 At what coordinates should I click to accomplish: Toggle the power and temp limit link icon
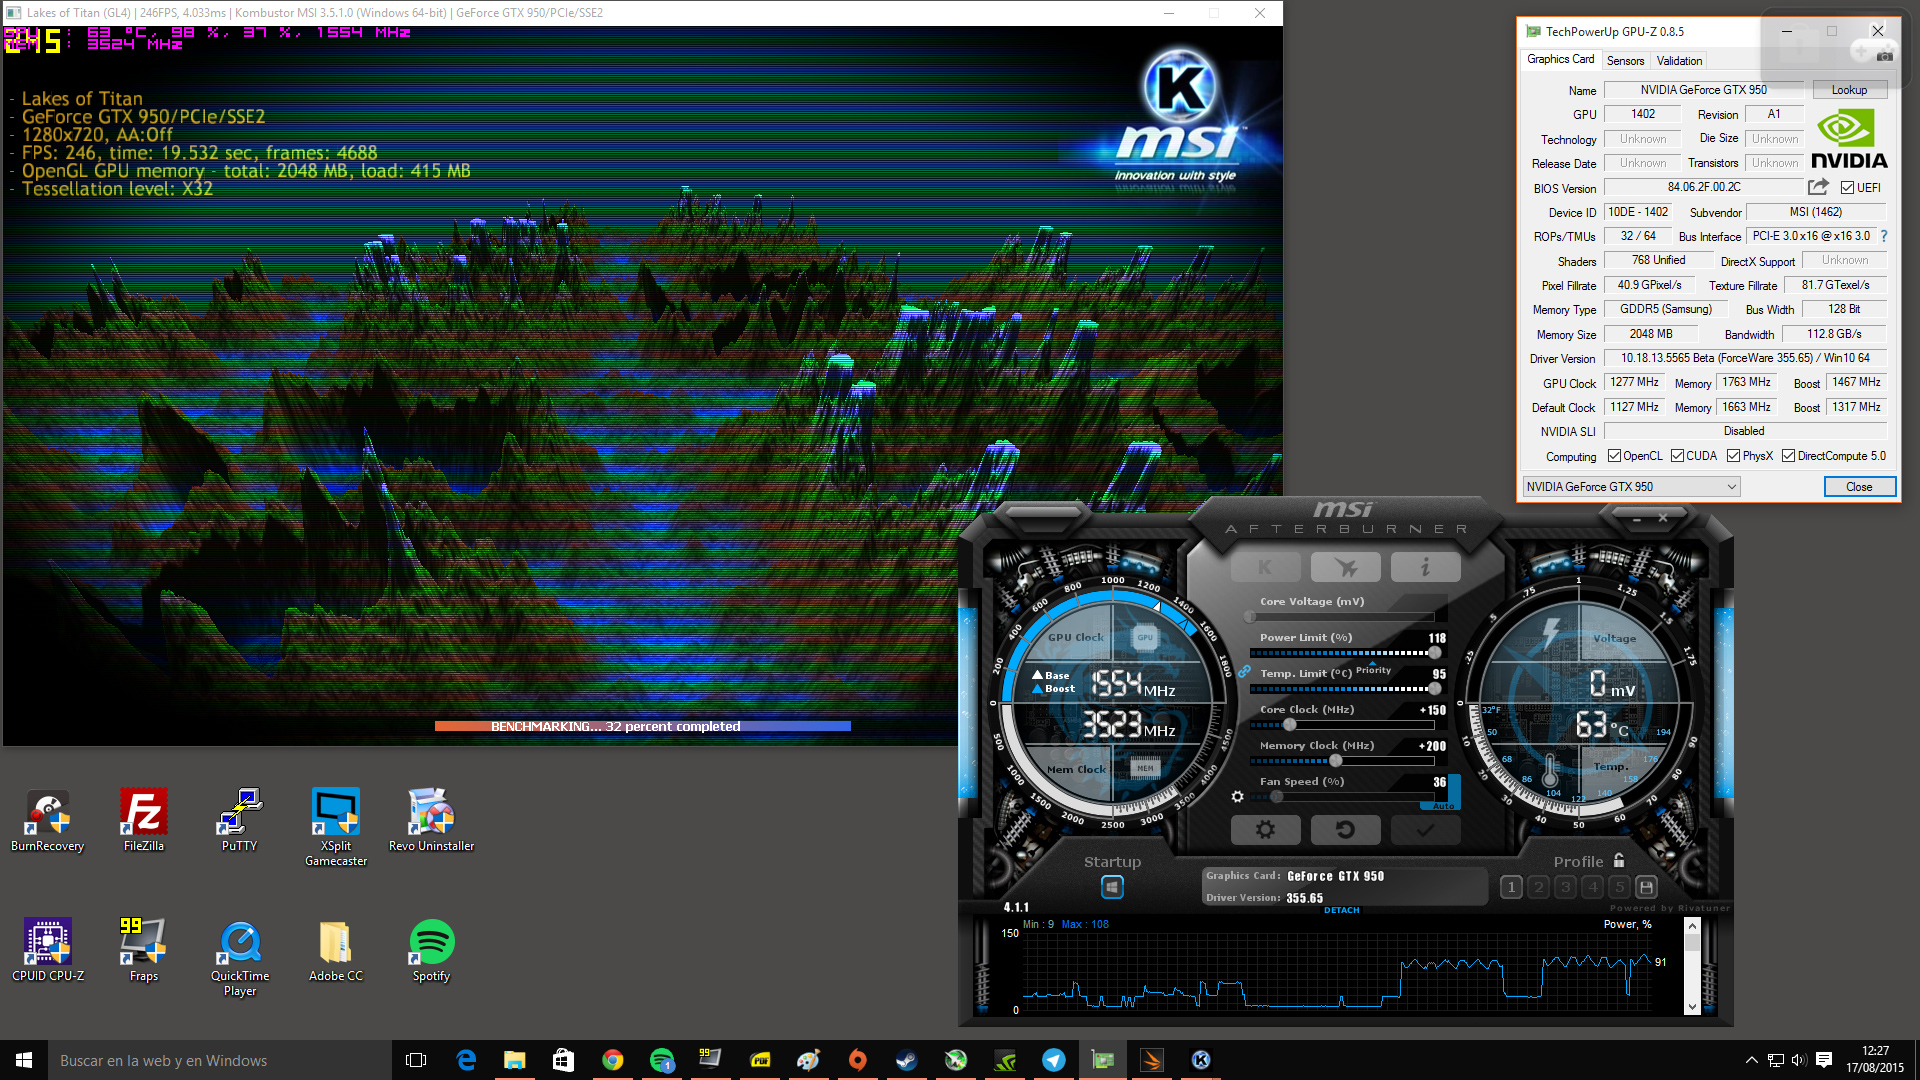pos(1244,672)
